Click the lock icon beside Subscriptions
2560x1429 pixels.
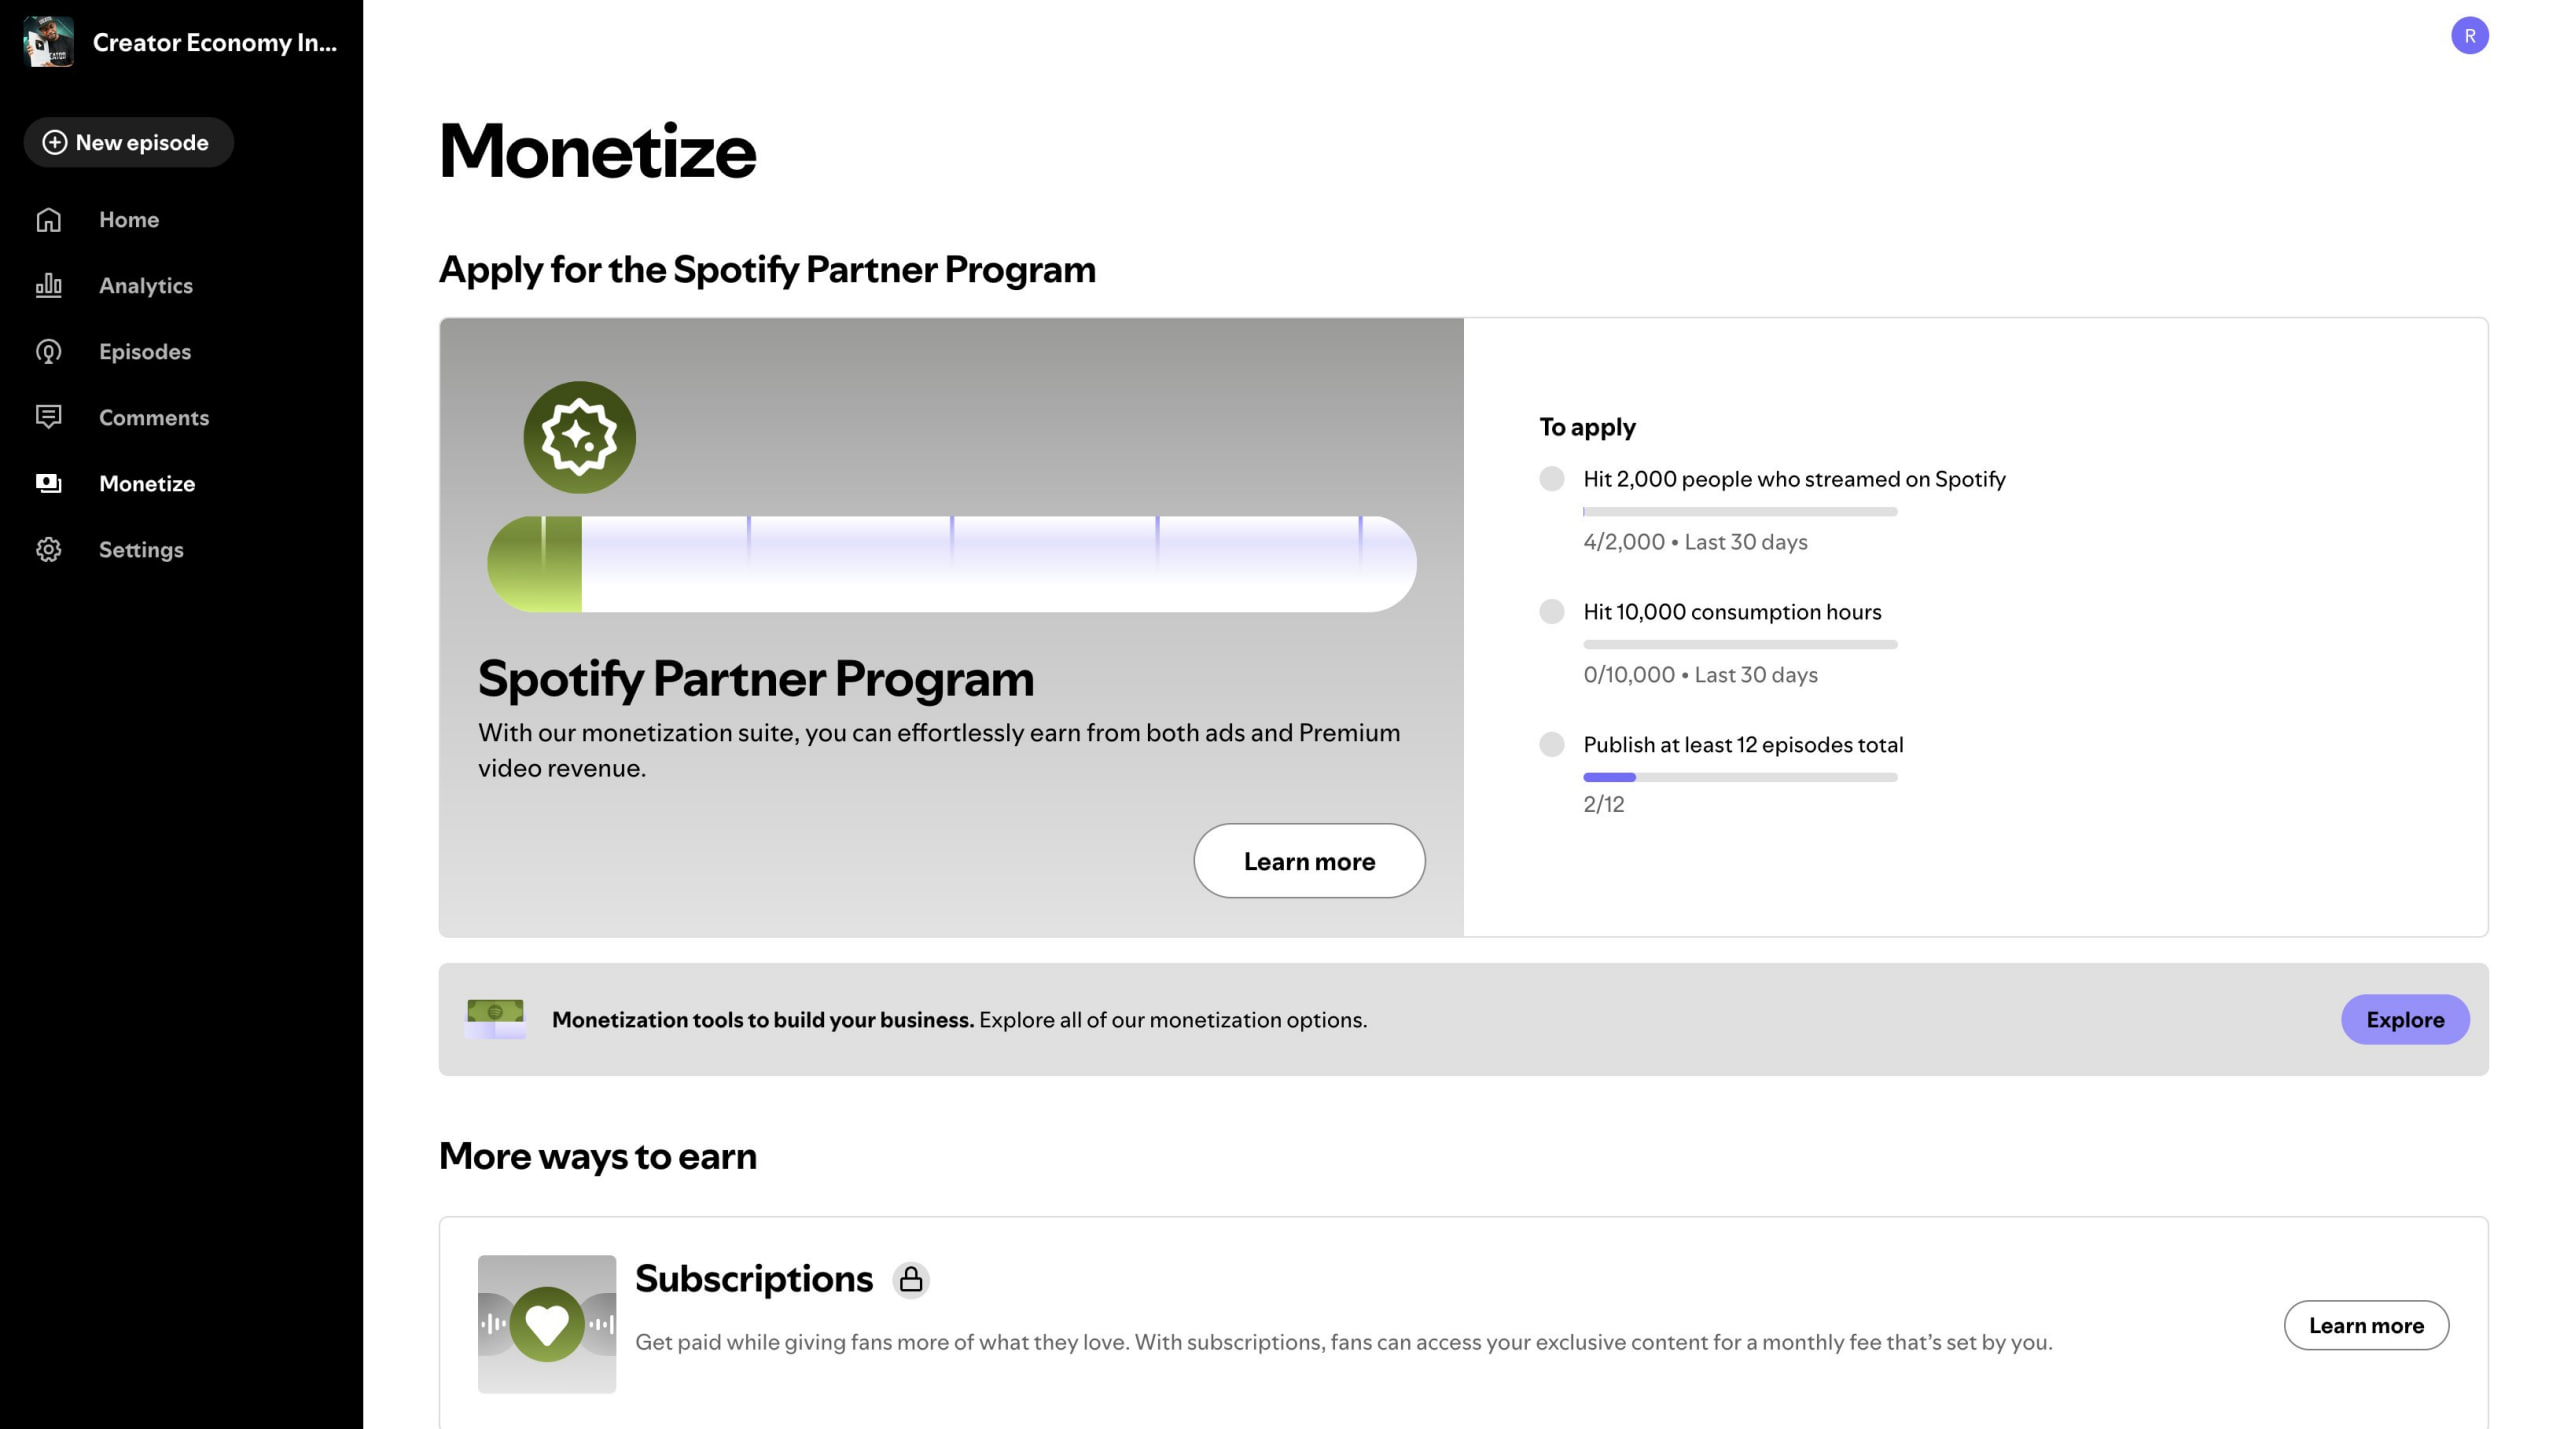coord(910,1279)
